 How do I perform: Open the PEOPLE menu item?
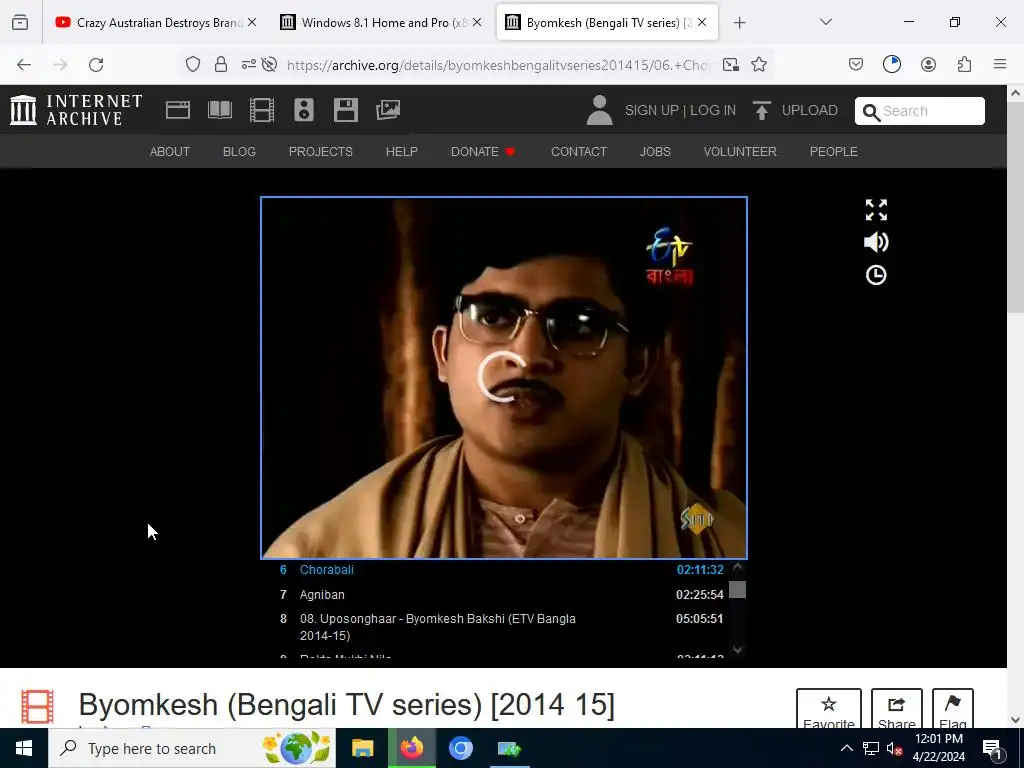(x=834, y=152)
